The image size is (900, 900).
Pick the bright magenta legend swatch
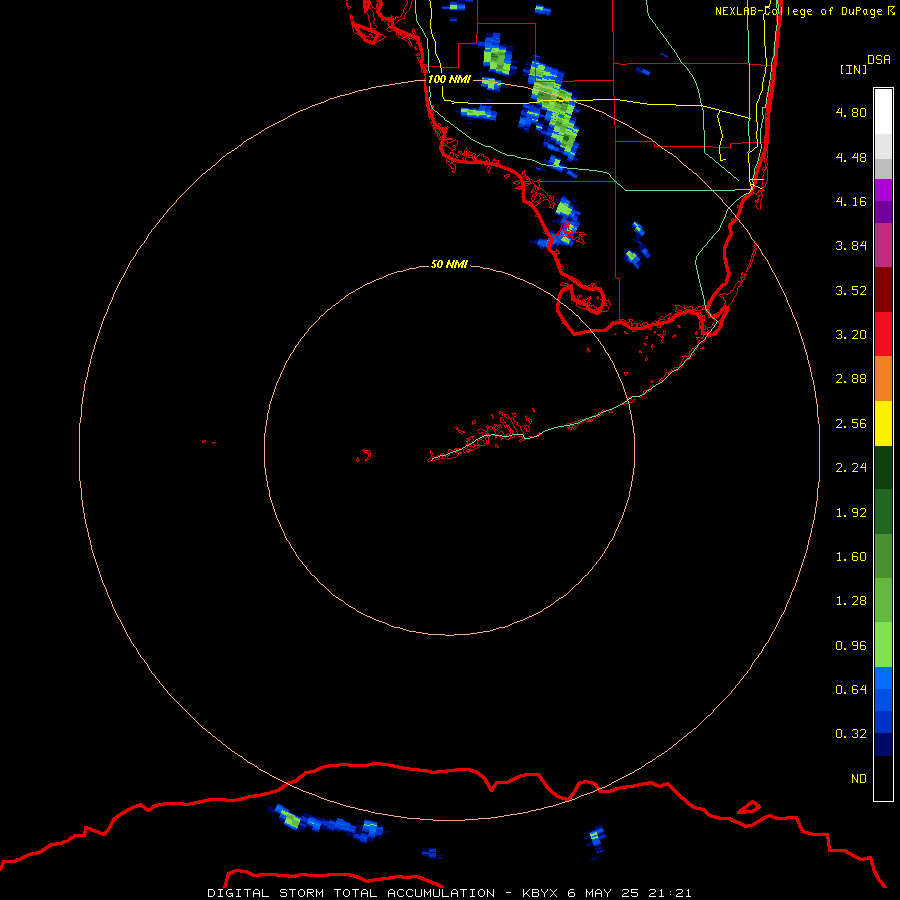pyautogui.click(x=883, y=190)
